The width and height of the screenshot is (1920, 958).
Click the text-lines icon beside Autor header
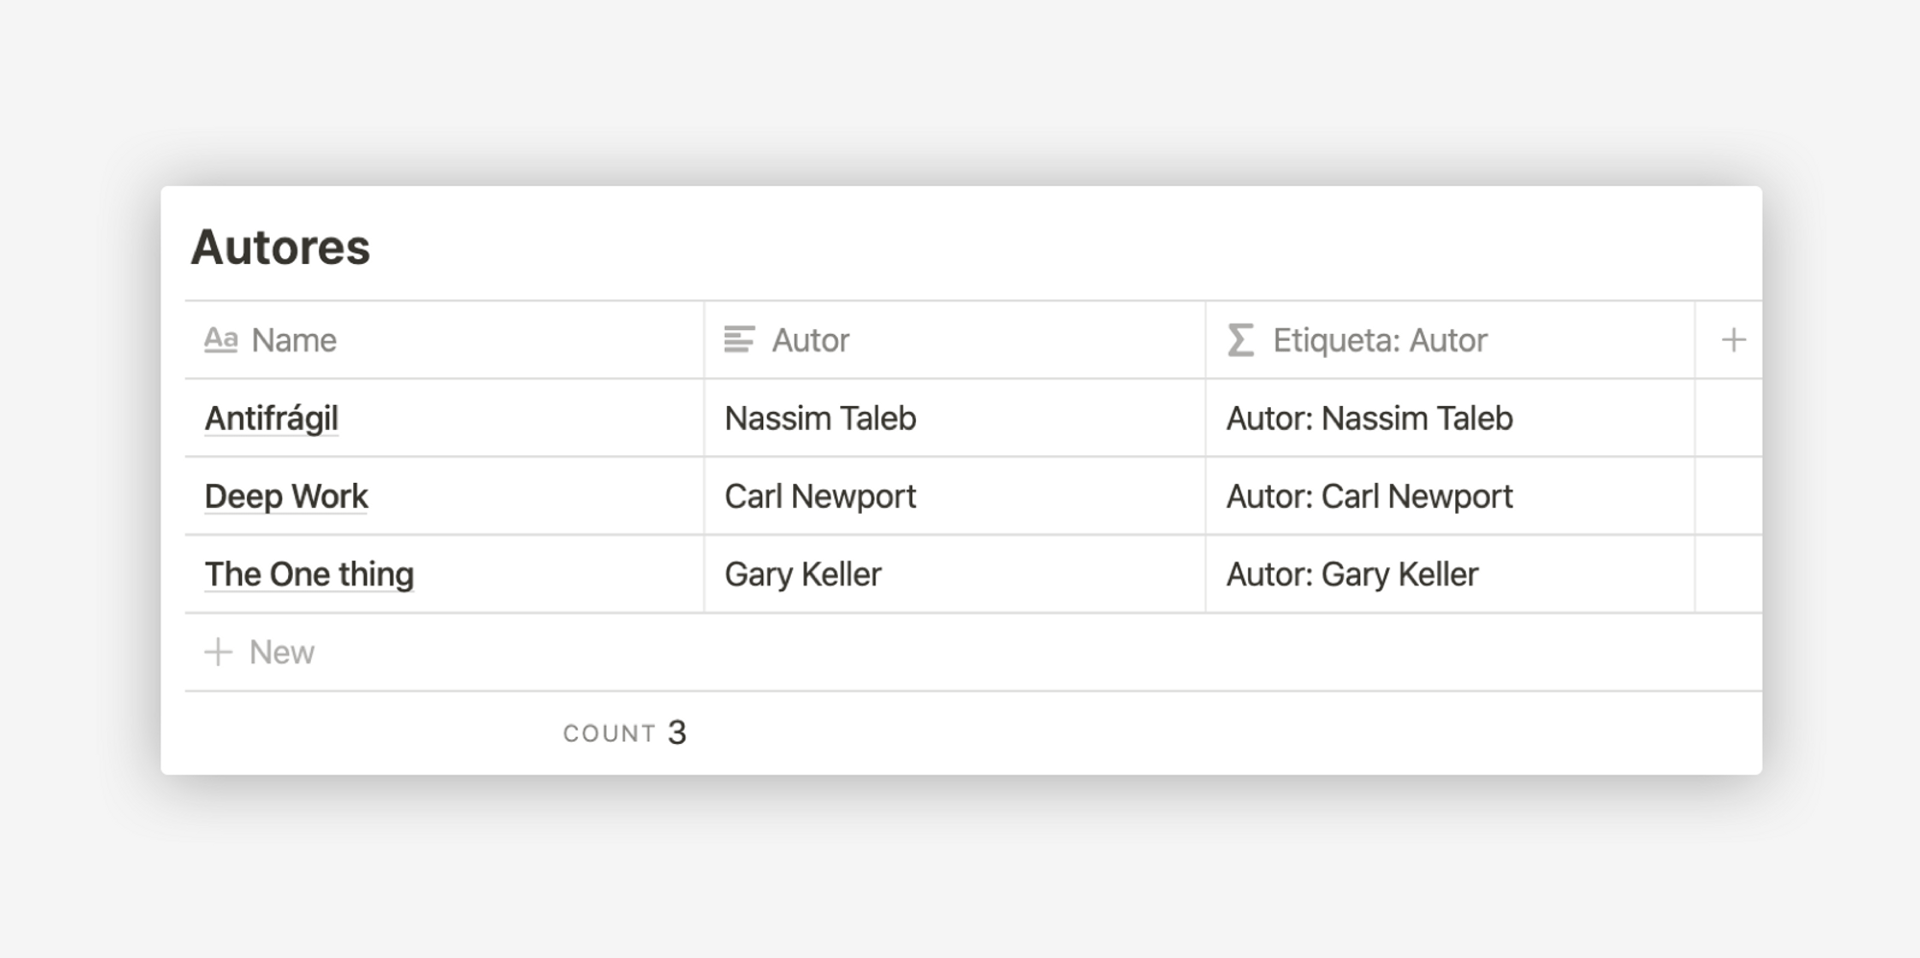tap(739, 340)
